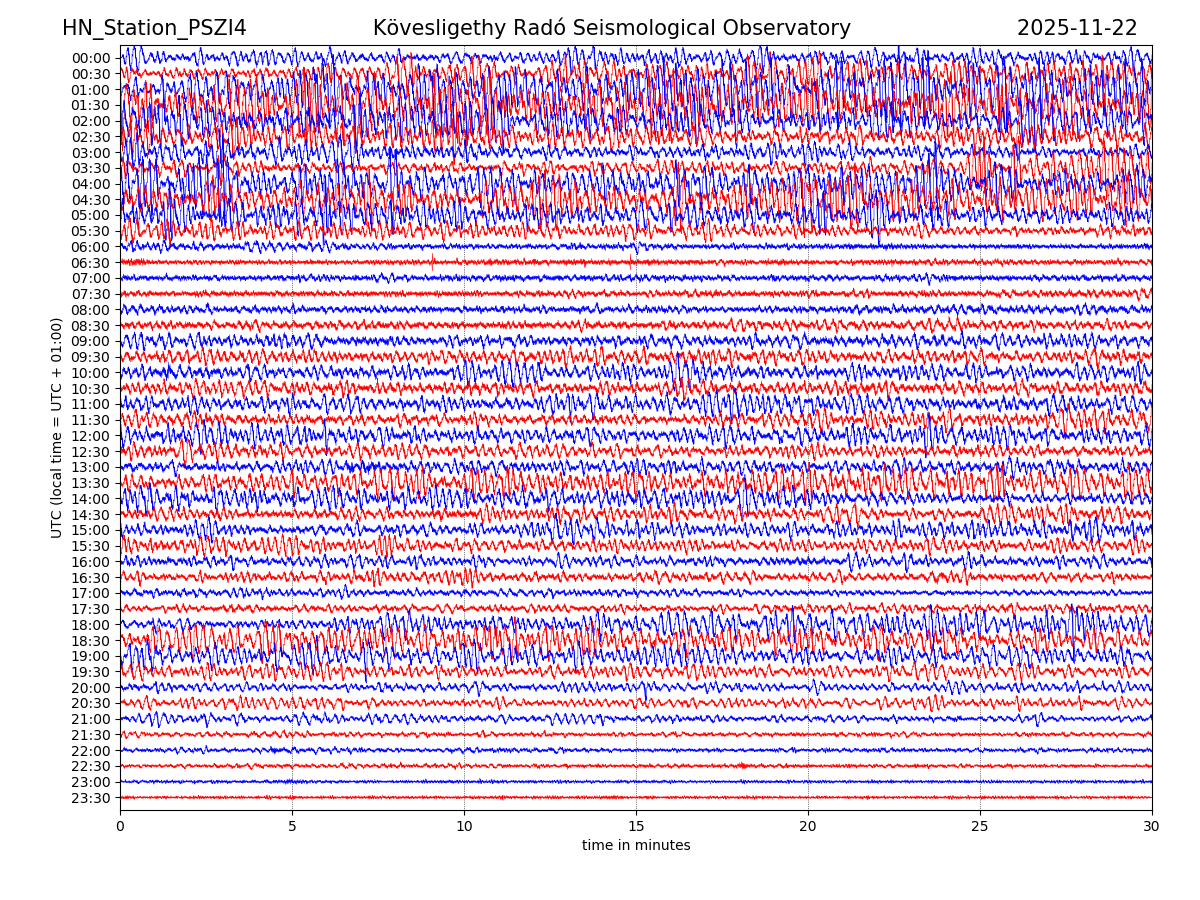Click the x-axis tick label 25
1200x900 pixels.
click(980, 826)
